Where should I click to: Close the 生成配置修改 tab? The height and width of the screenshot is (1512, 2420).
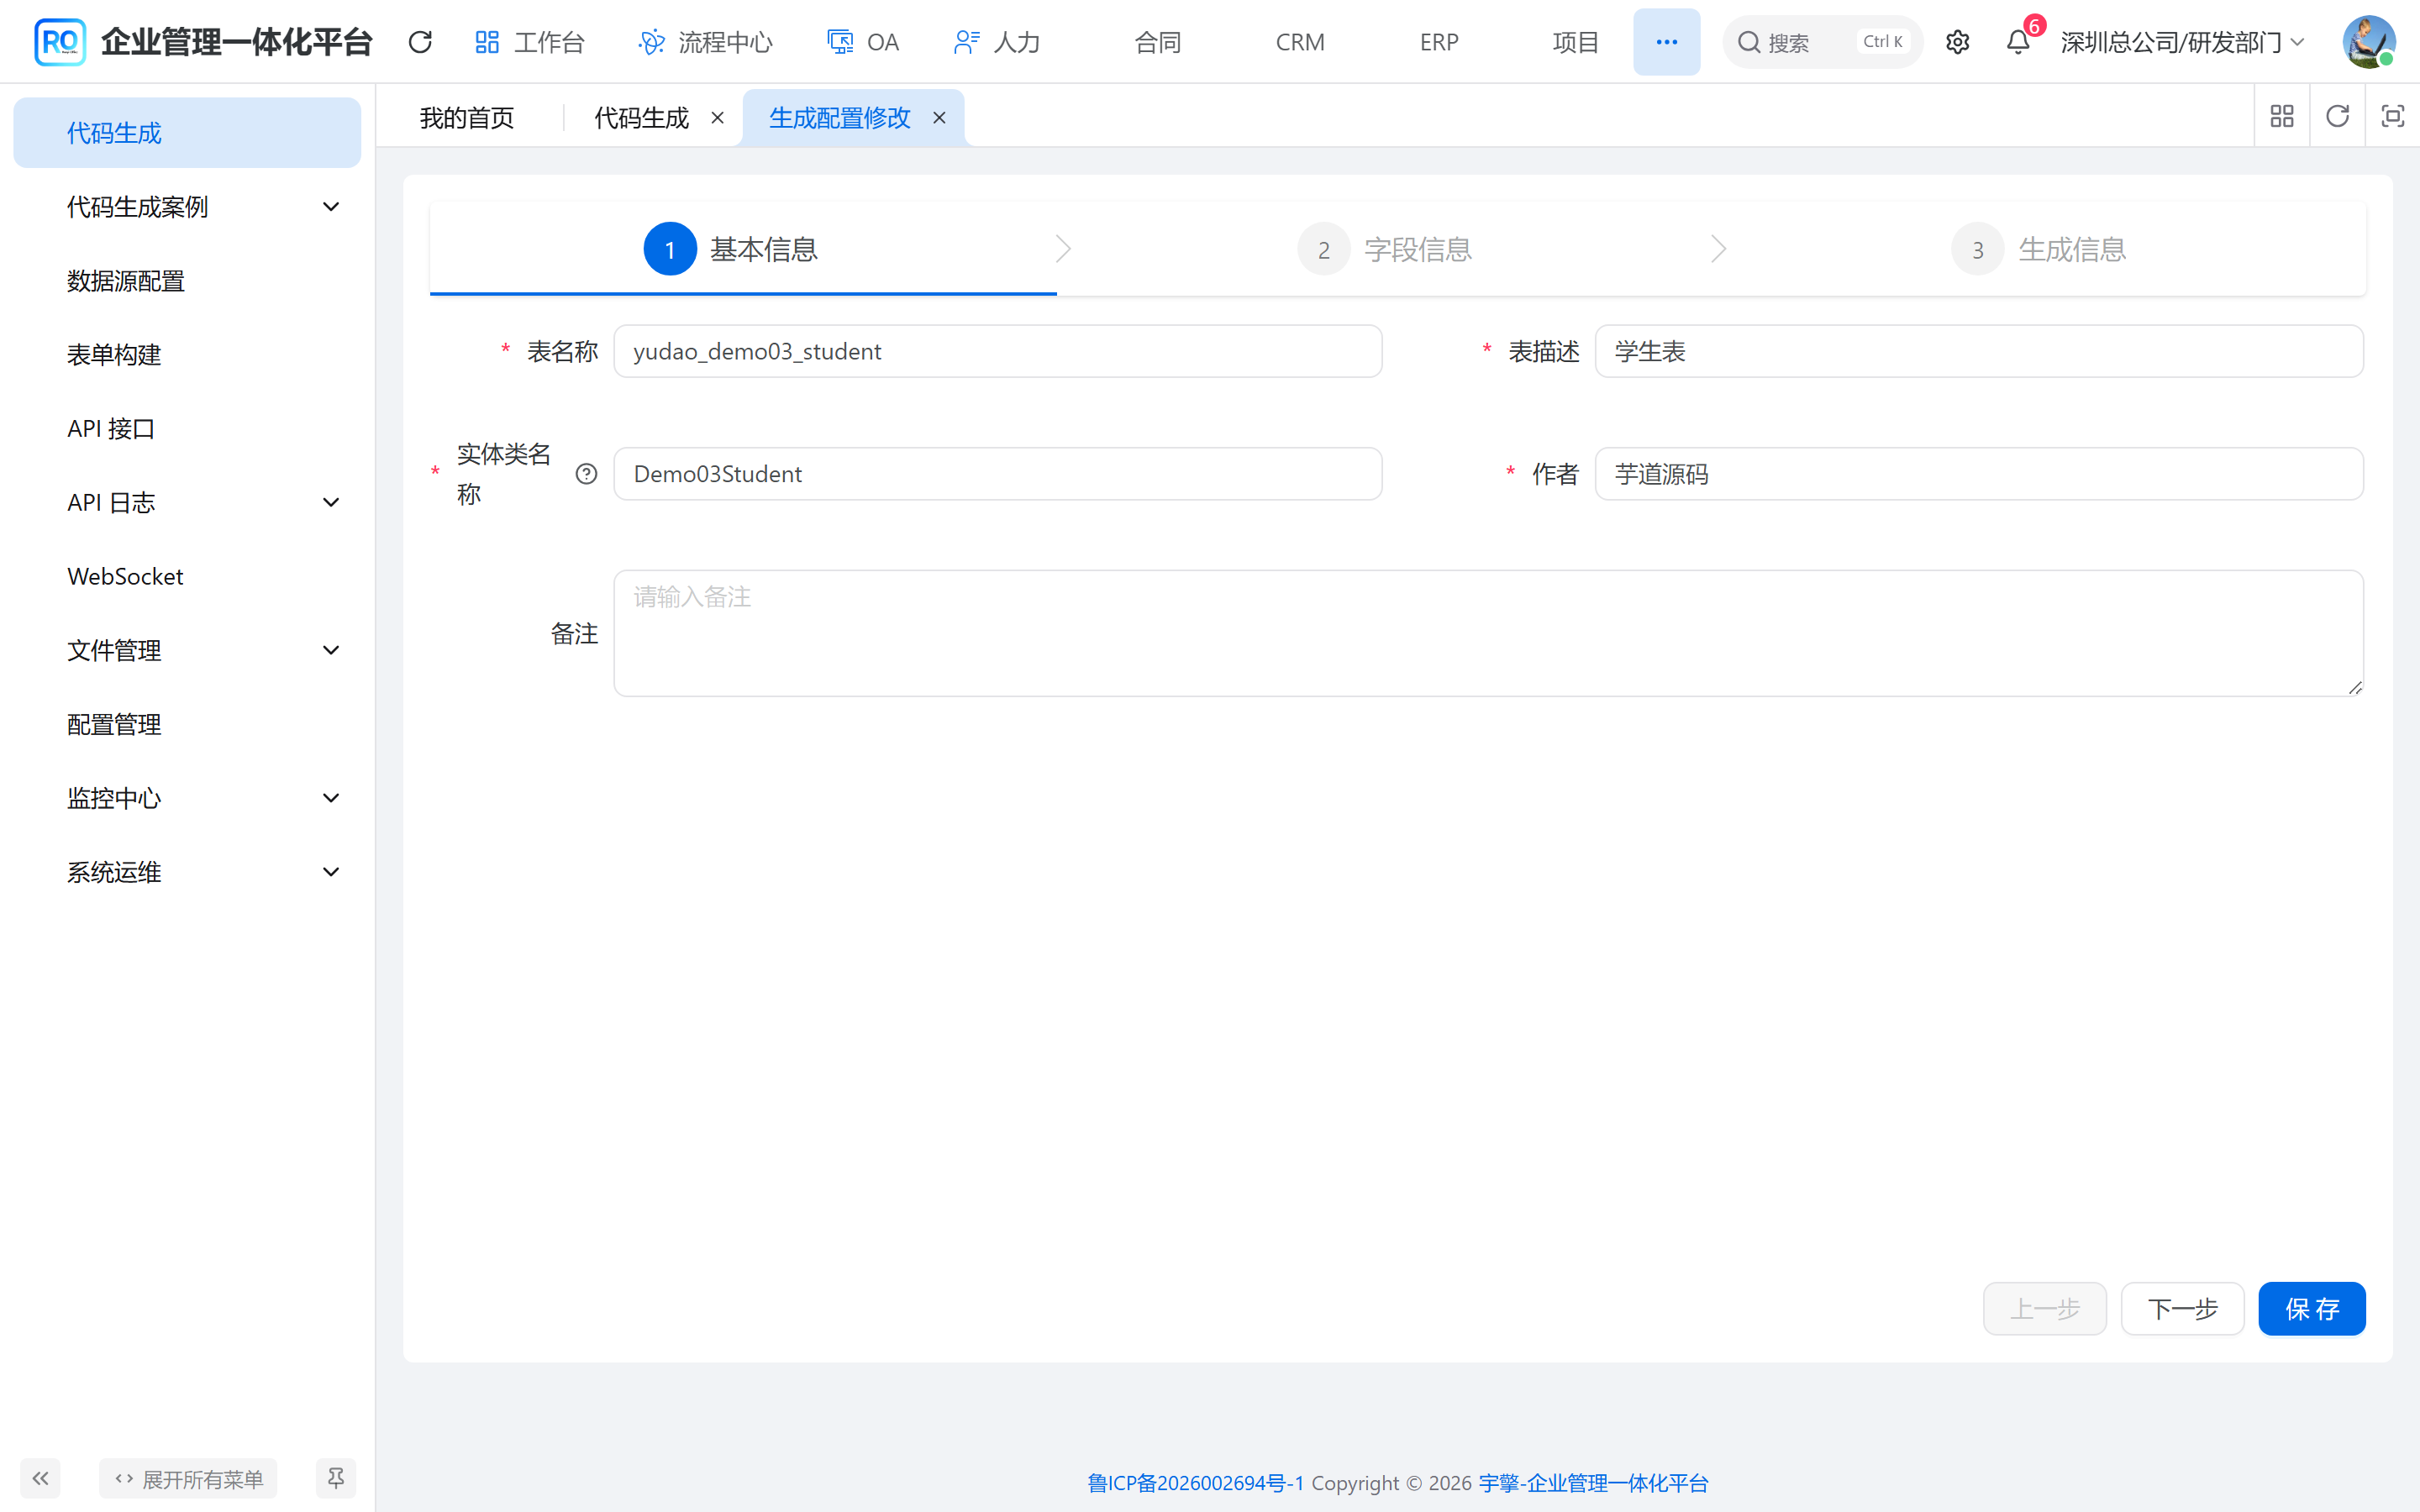(x=939, y=118)
